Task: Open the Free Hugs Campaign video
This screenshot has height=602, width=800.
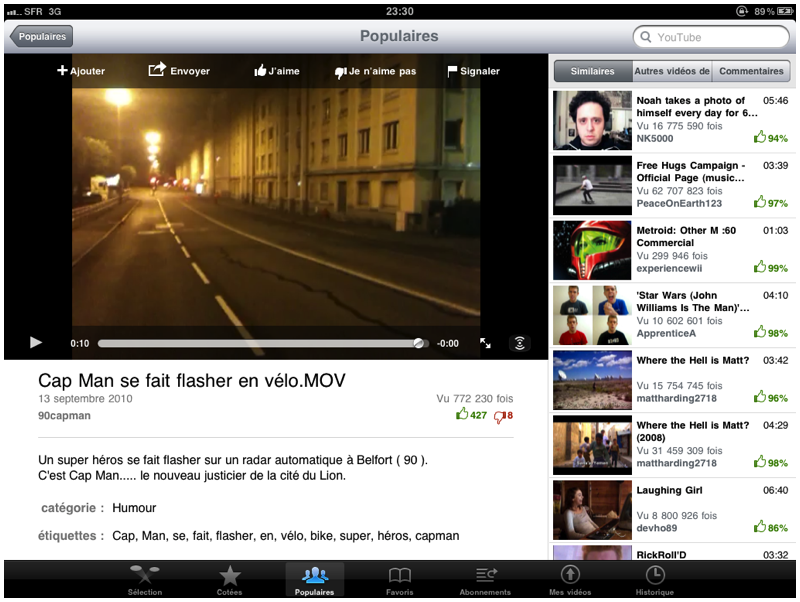Action: point(673,185)
